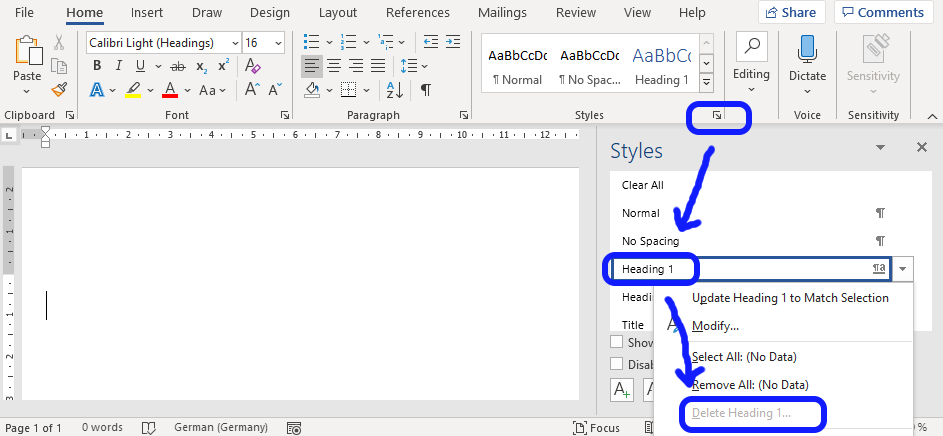Click the Borders icon

(348, 90)
